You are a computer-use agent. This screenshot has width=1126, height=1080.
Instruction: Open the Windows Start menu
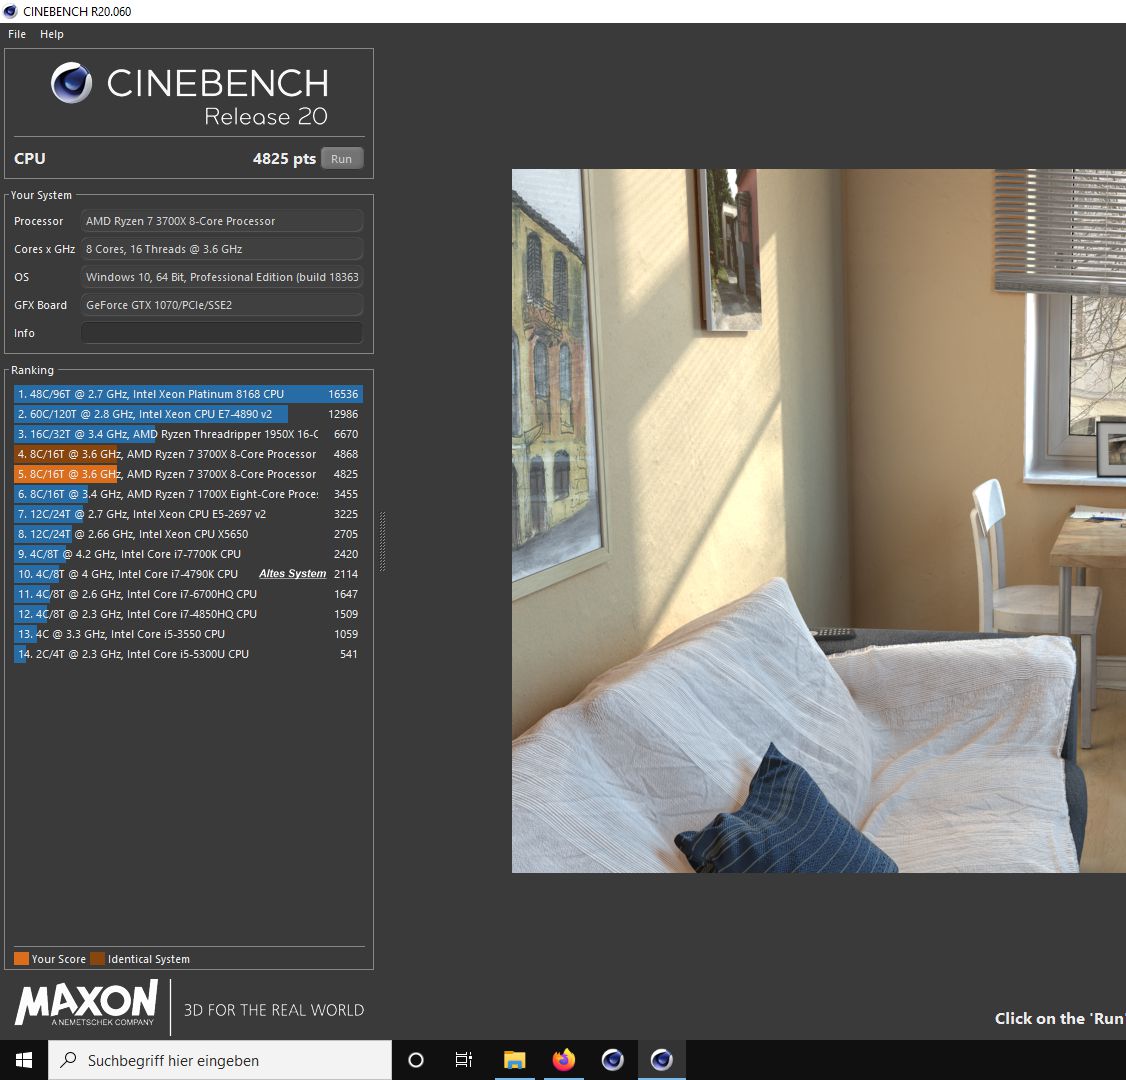pyautogui.click(x=24, y=1060)
